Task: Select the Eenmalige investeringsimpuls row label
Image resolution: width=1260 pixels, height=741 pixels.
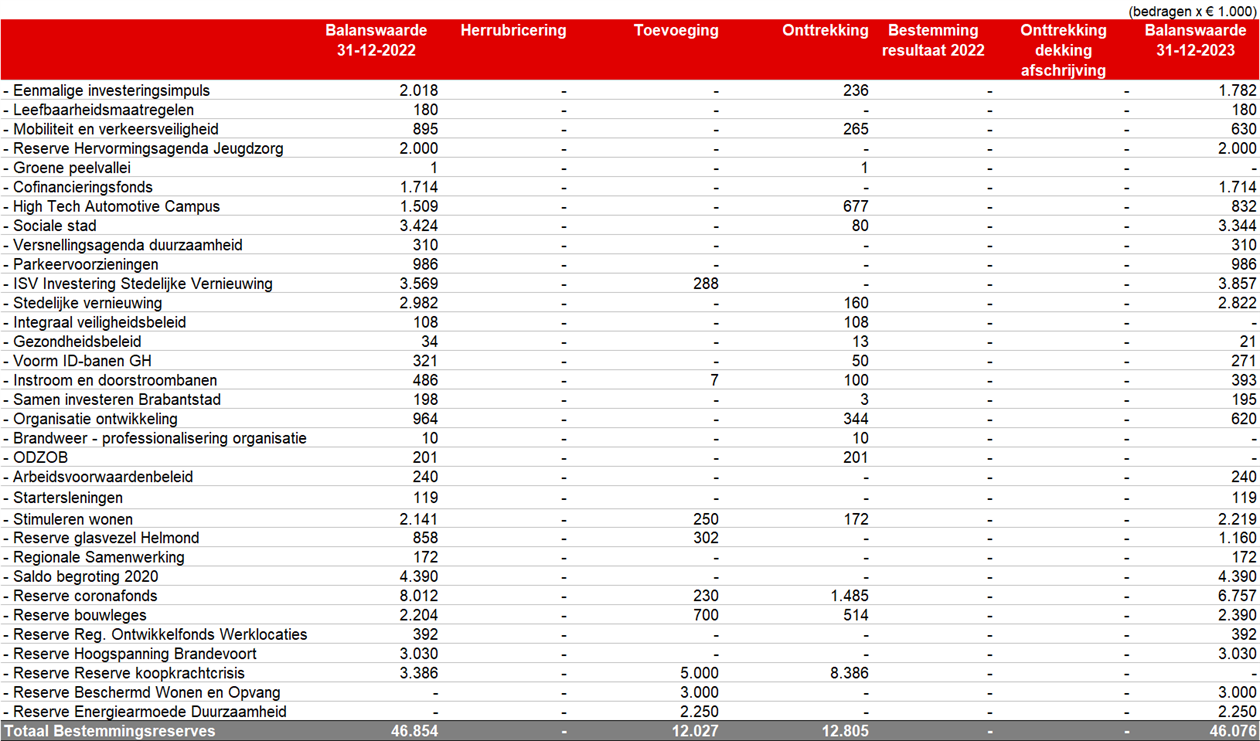Action: (107, 91)
